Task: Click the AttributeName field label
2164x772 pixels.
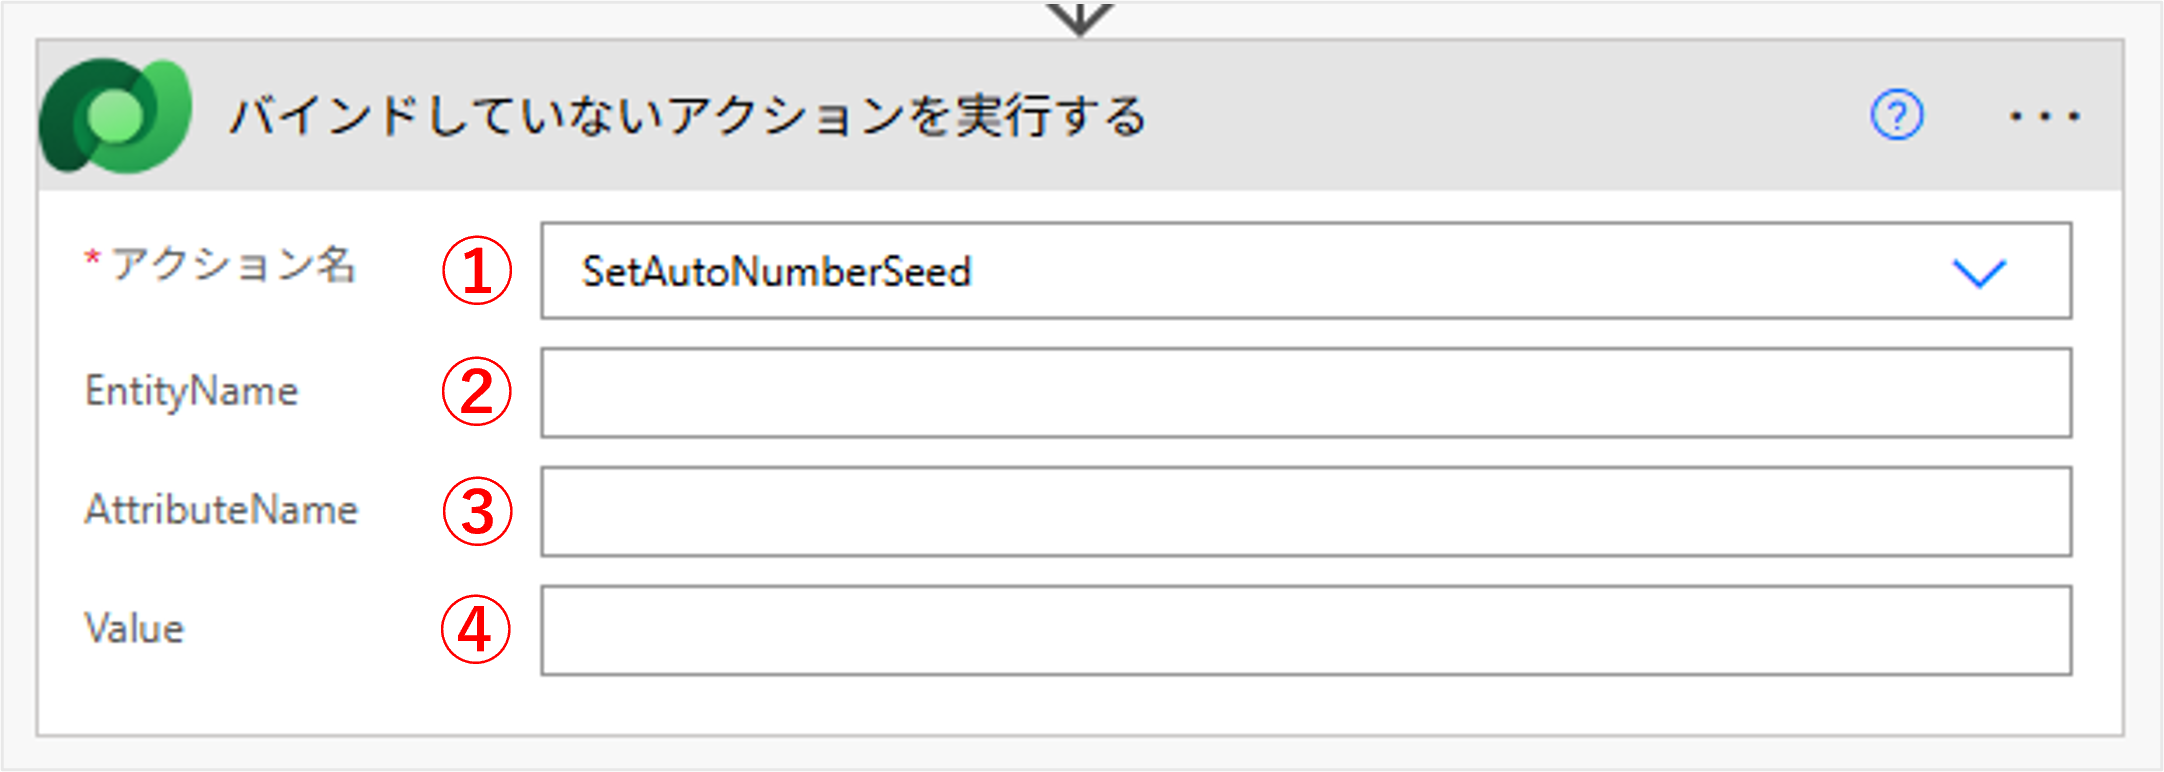Action: 221,510
